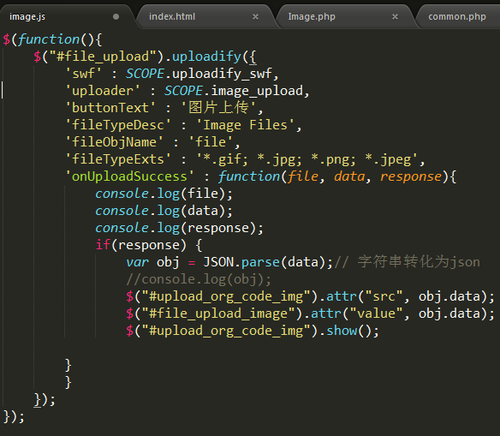Image resolution: width=500 pixels, height=436 pixels.
Task: Click the console.log(response) line
Action: [179, 228]
